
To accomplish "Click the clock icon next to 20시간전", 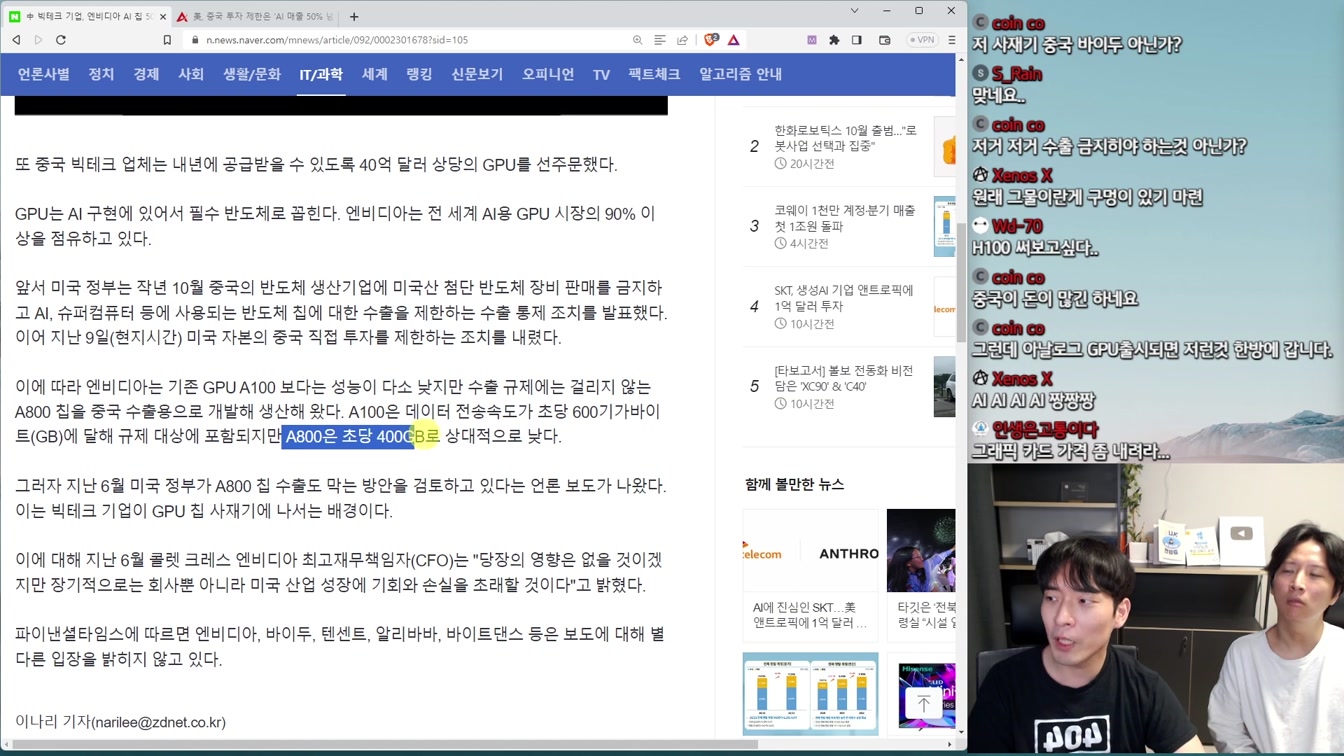I will point(780,163).
